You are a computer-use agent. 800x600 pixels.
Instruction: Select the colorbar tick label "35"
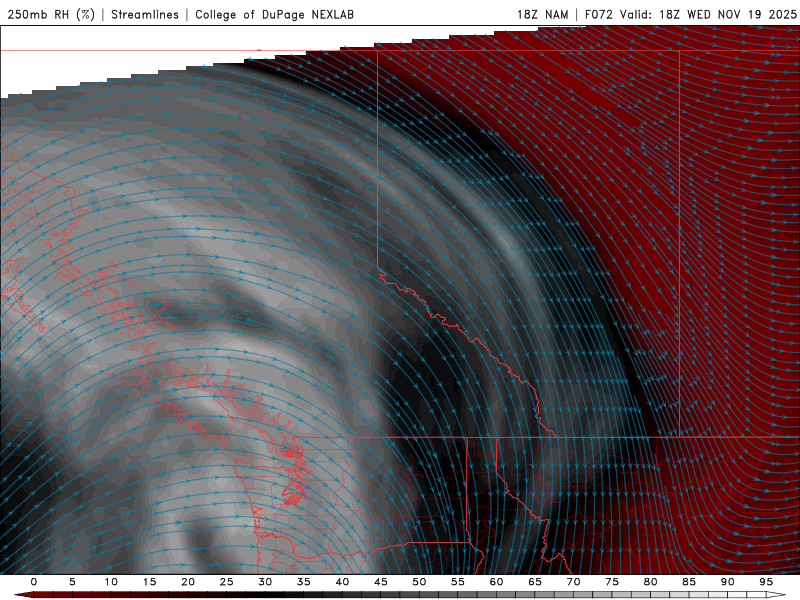tap(304, 582)
